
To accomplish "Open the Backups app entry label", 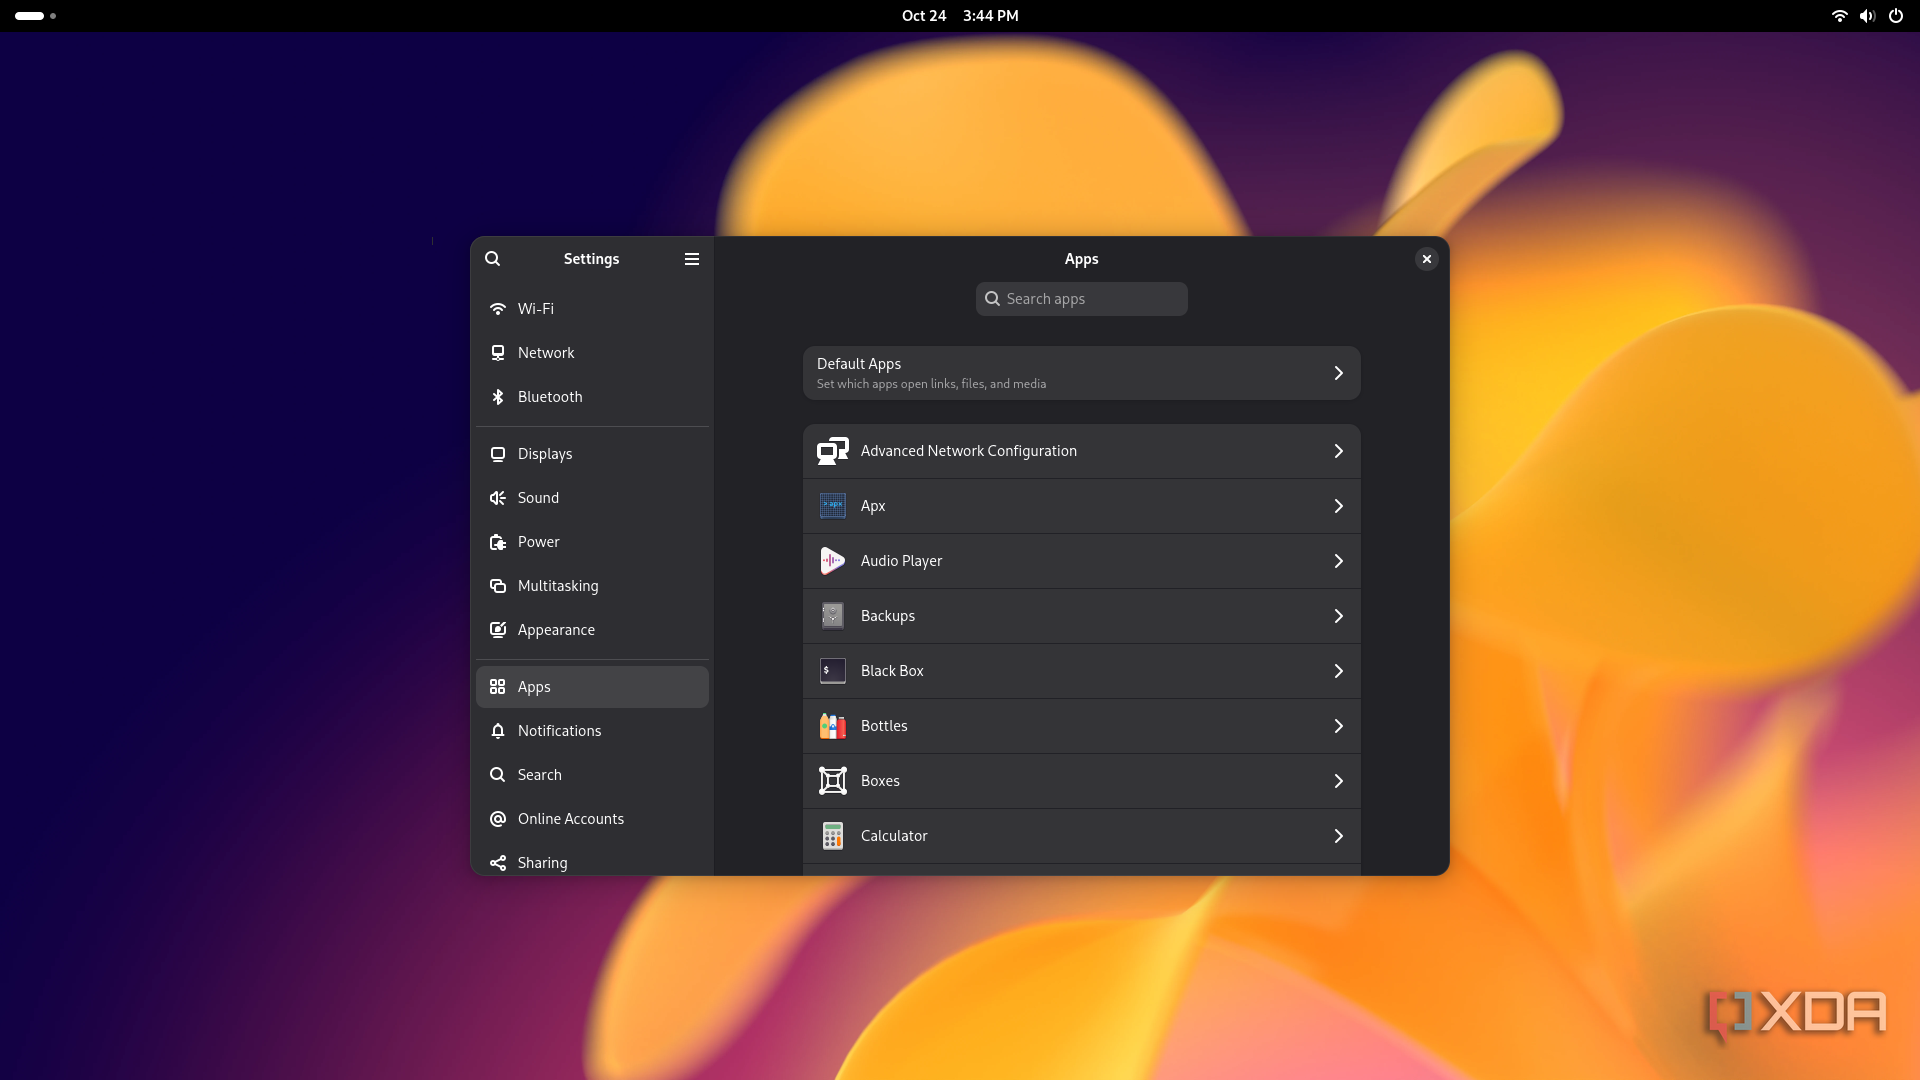I will pyautogui.click(x=888, y=616).
